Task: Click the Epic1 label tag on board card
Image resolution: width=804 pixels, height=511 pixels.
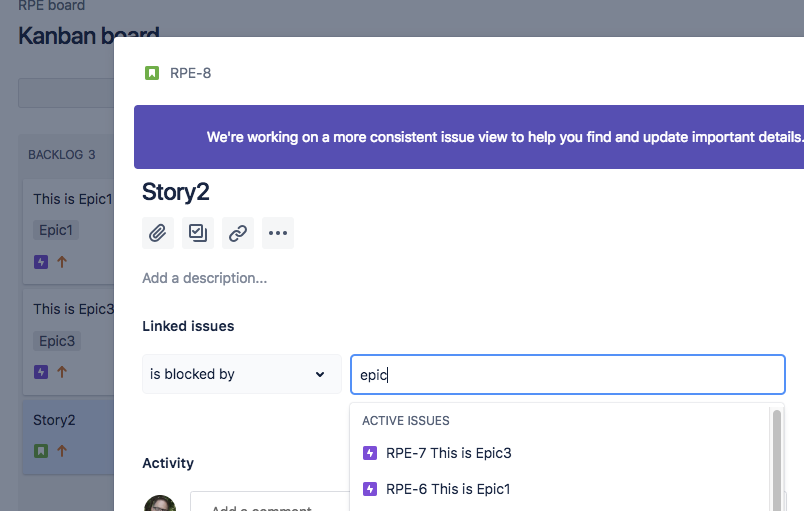Action: tap(56, 230)
